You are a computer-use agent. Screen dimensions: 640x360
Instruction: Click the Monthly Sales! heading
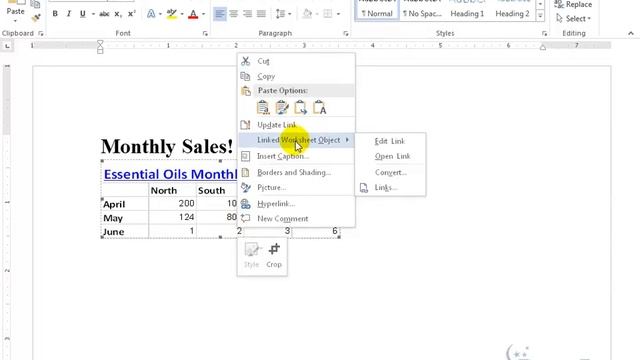pos(167,147)
